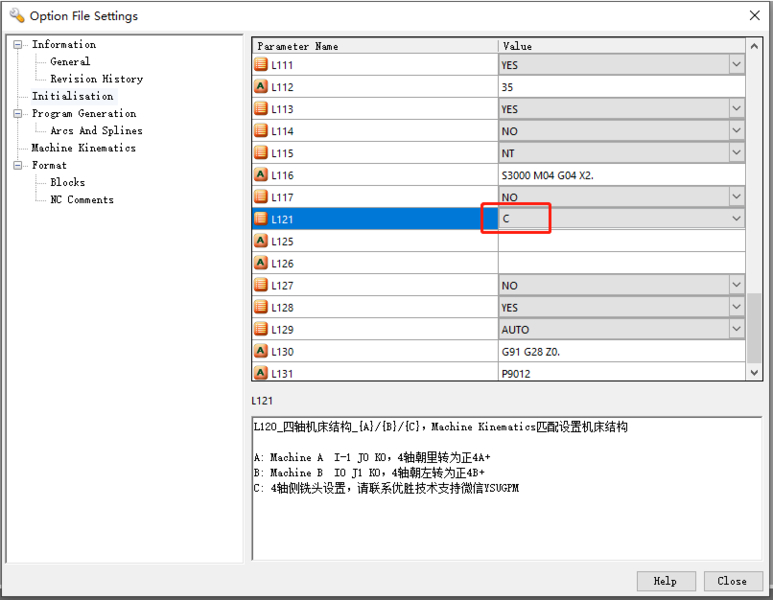Click the Close button
Viewport: 773px width, 600px height.
tap(731, 581)
